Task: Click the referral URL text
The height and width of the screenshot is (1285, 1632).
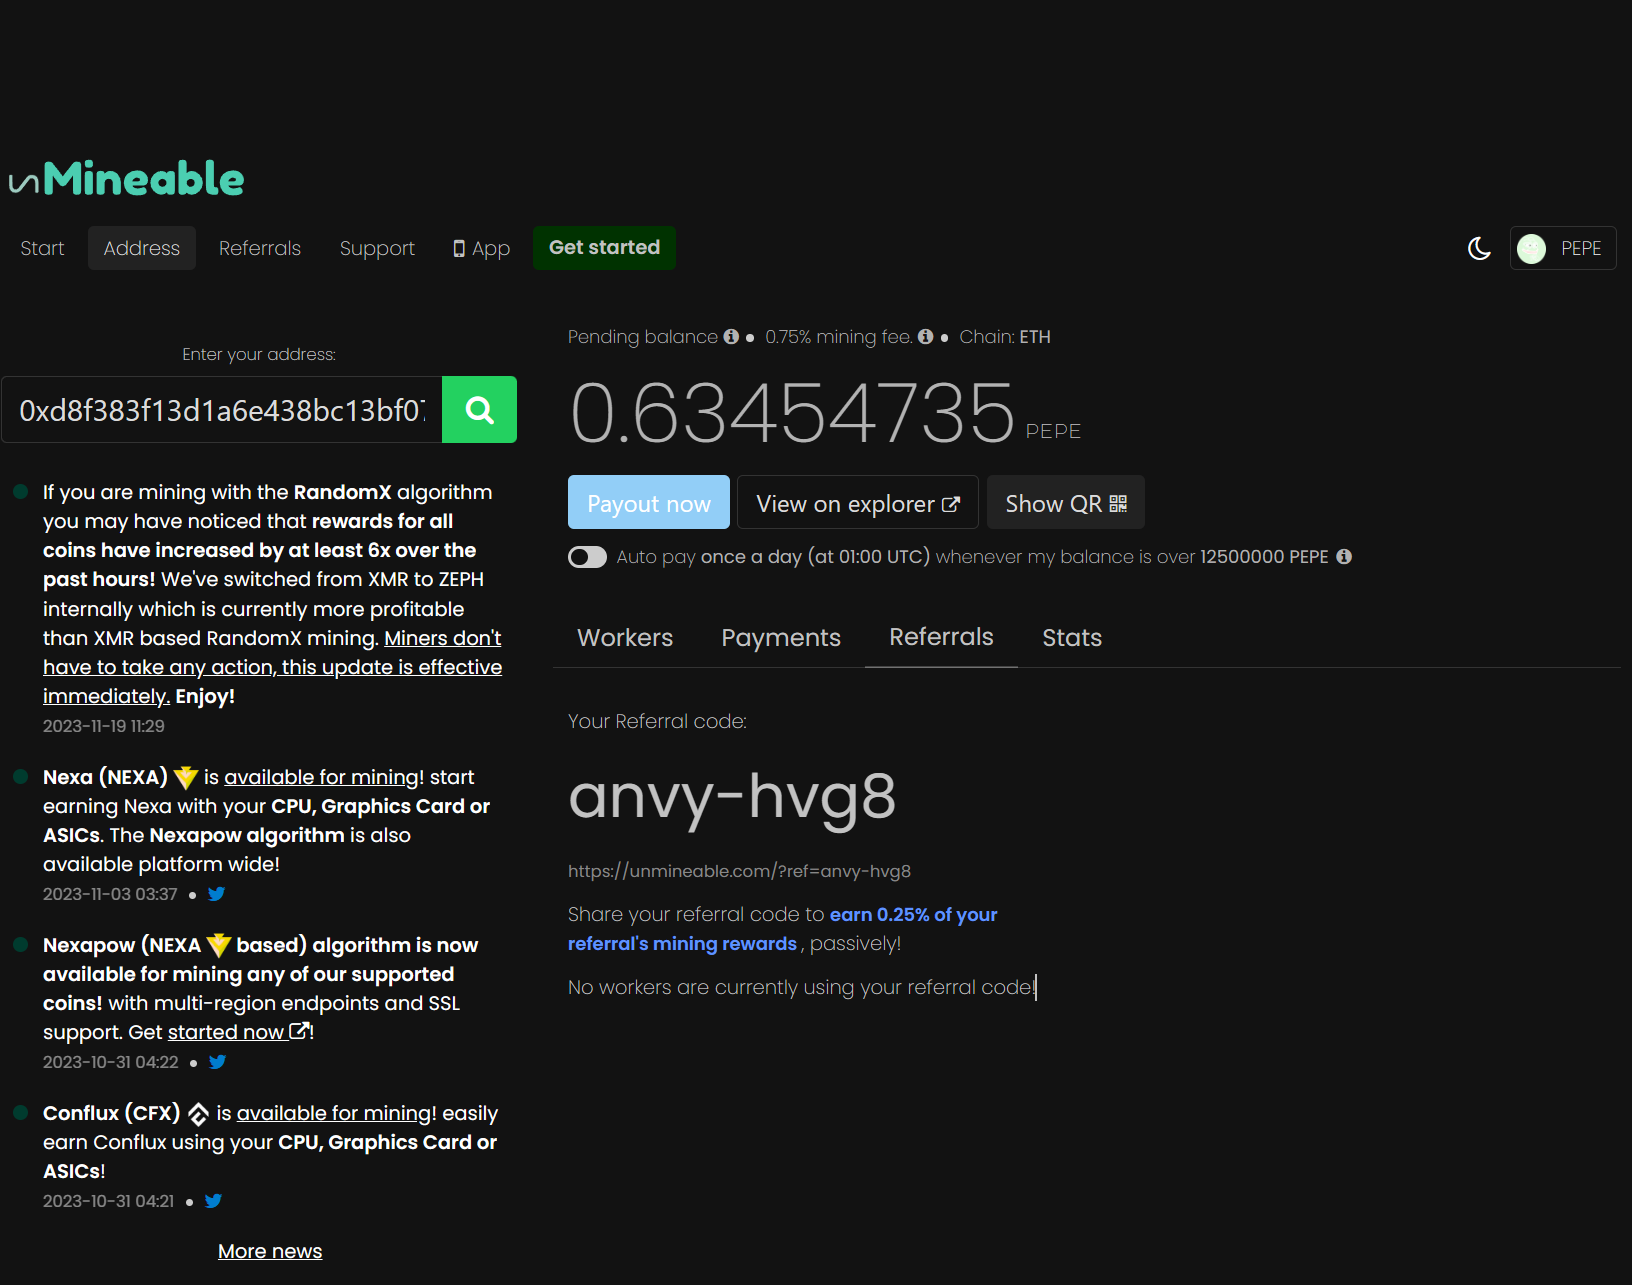Action: (x=739, y=871)
